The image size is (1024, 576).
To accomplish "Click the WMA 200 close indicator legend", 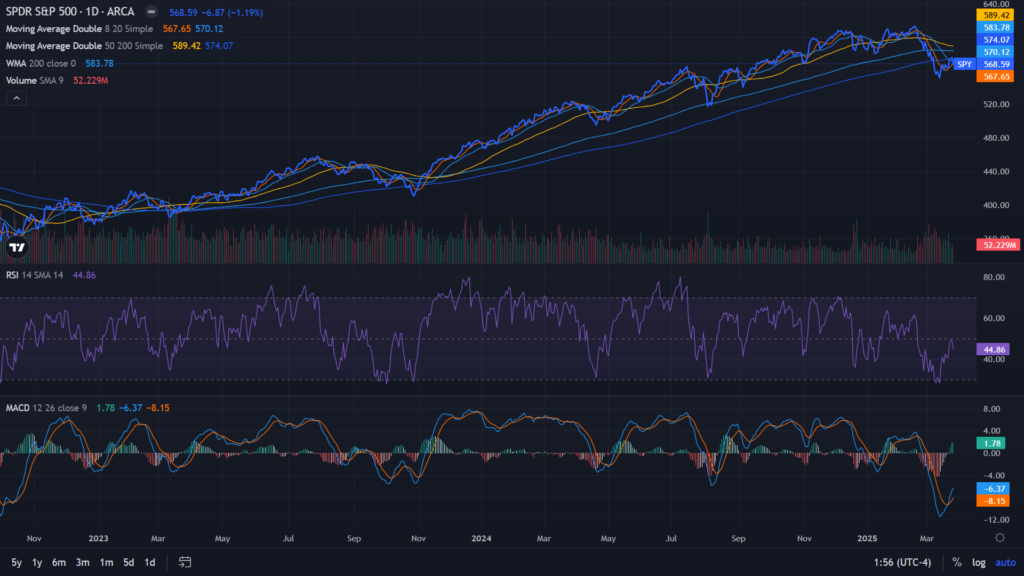I will click(x=40, y=63).
